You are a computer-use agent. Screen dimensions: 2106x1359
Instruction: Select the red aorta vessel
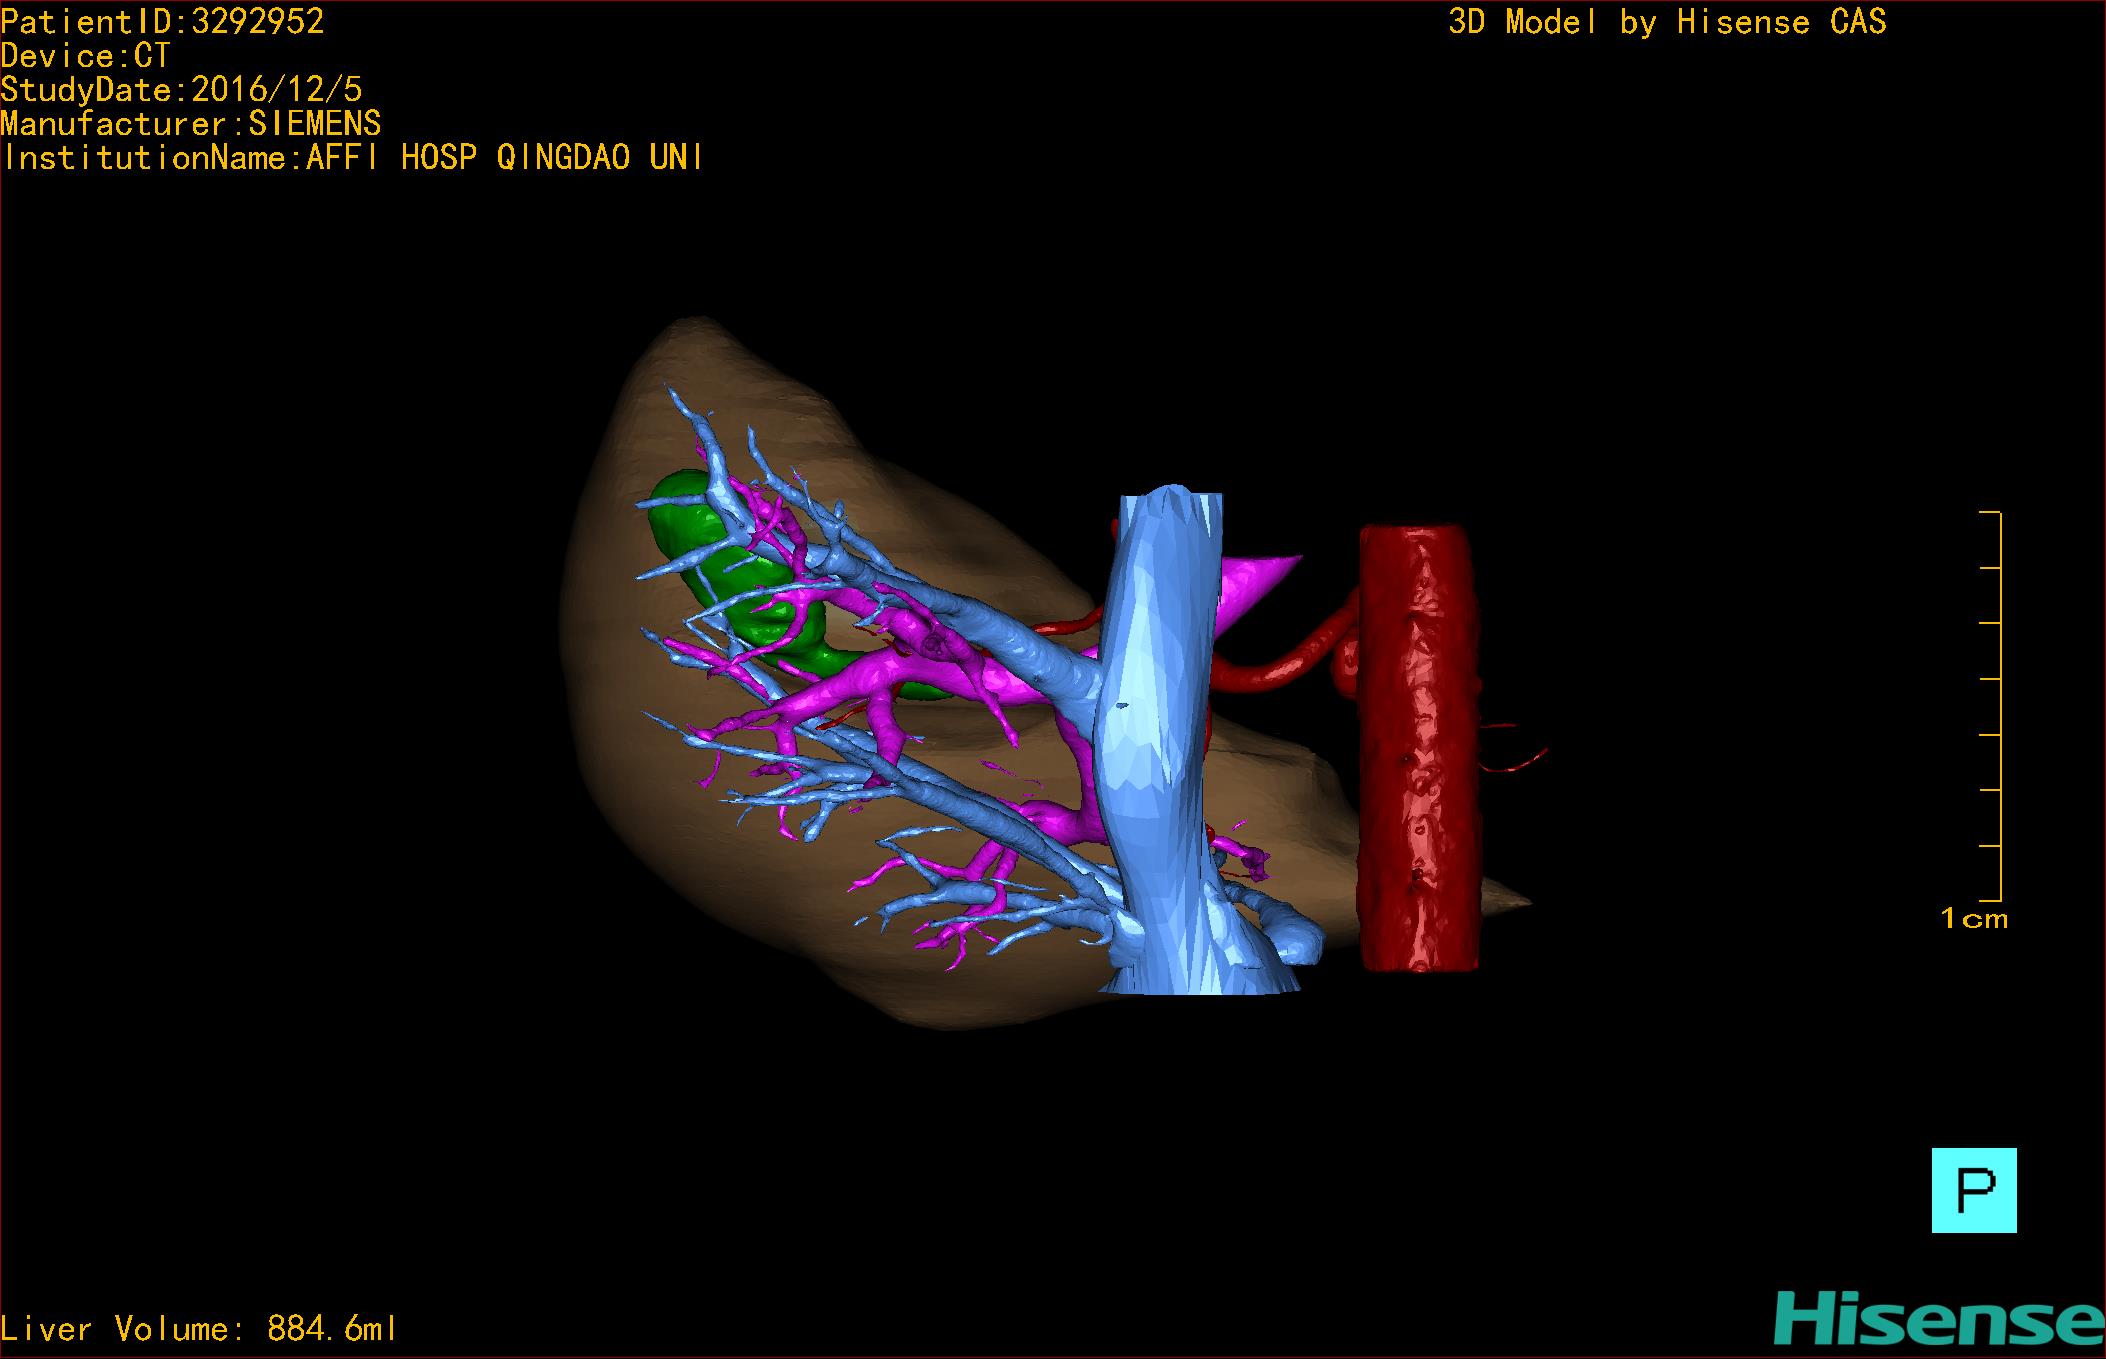[1418, 750]
